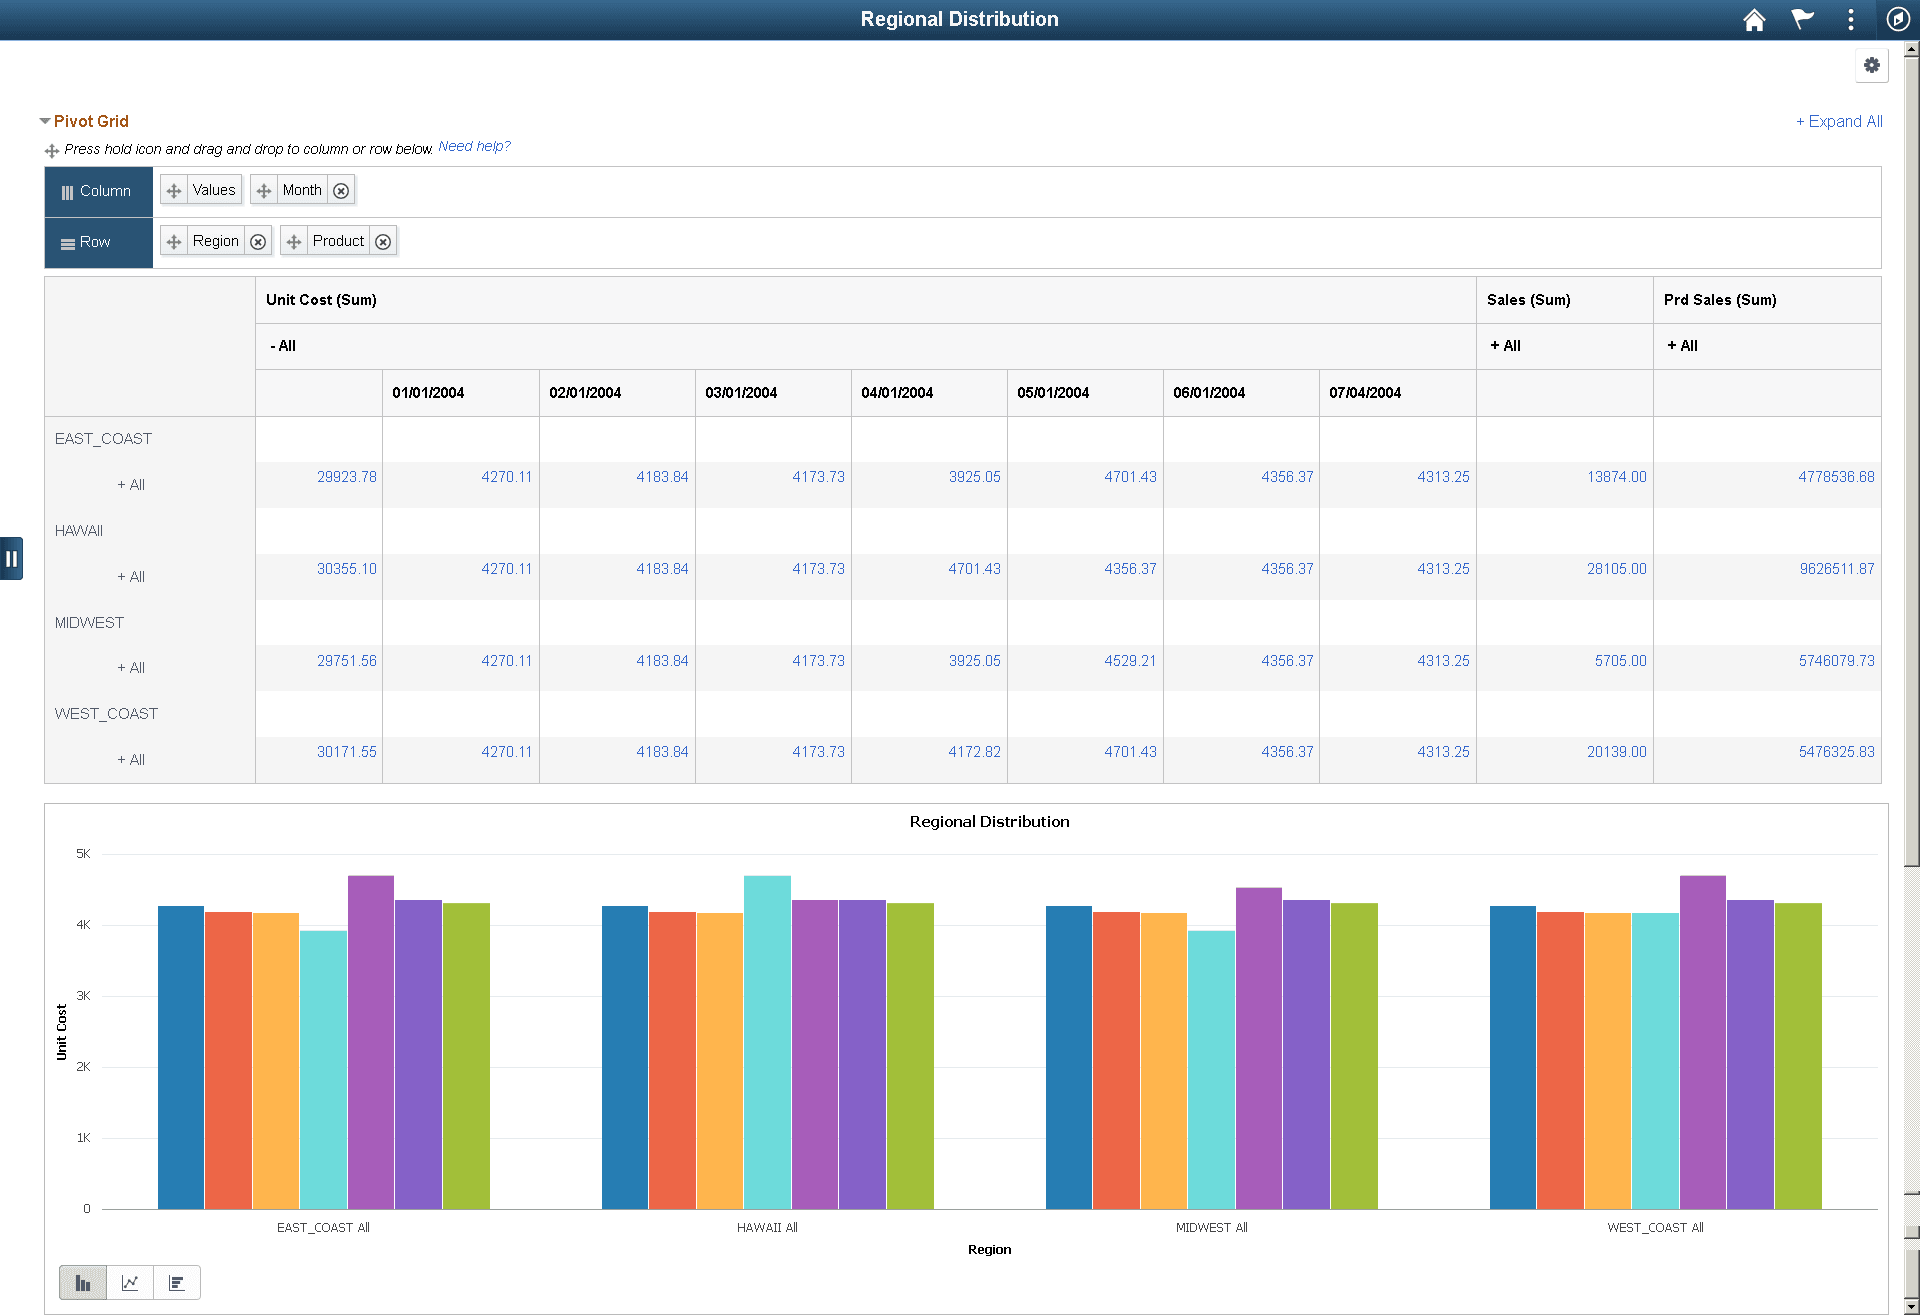Viewport: 1920px width, 1315px height.
Task: Expand All under Sales (Sum)
Action: click(1505, 346)
